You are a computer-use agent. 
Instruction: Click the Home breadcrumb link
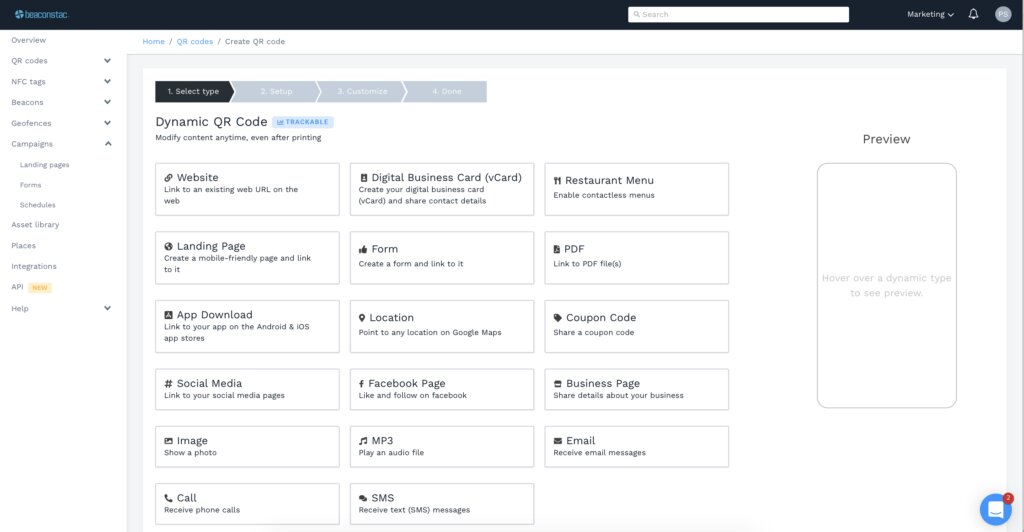(153, 42)
